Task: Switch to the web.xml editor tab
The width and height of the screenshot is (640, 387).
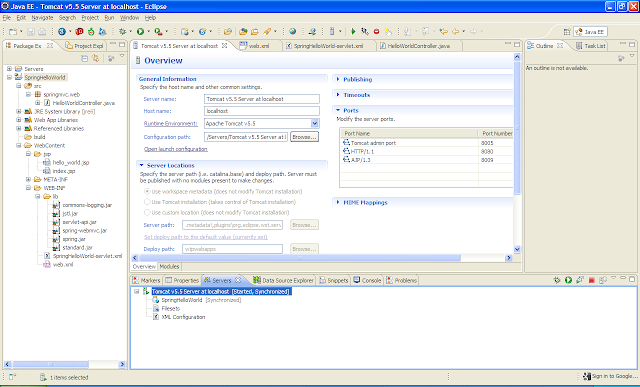Action: [x=259, y=46]
